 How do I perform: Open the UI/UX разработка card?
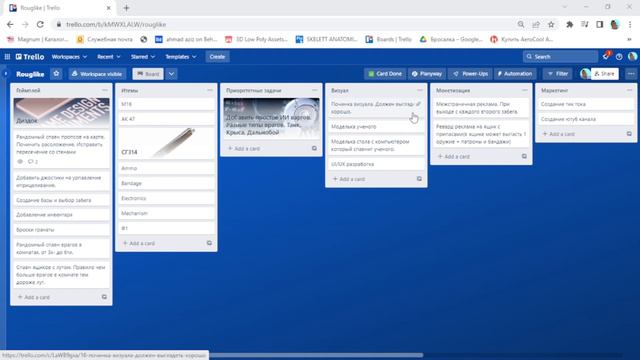(376, 164)
